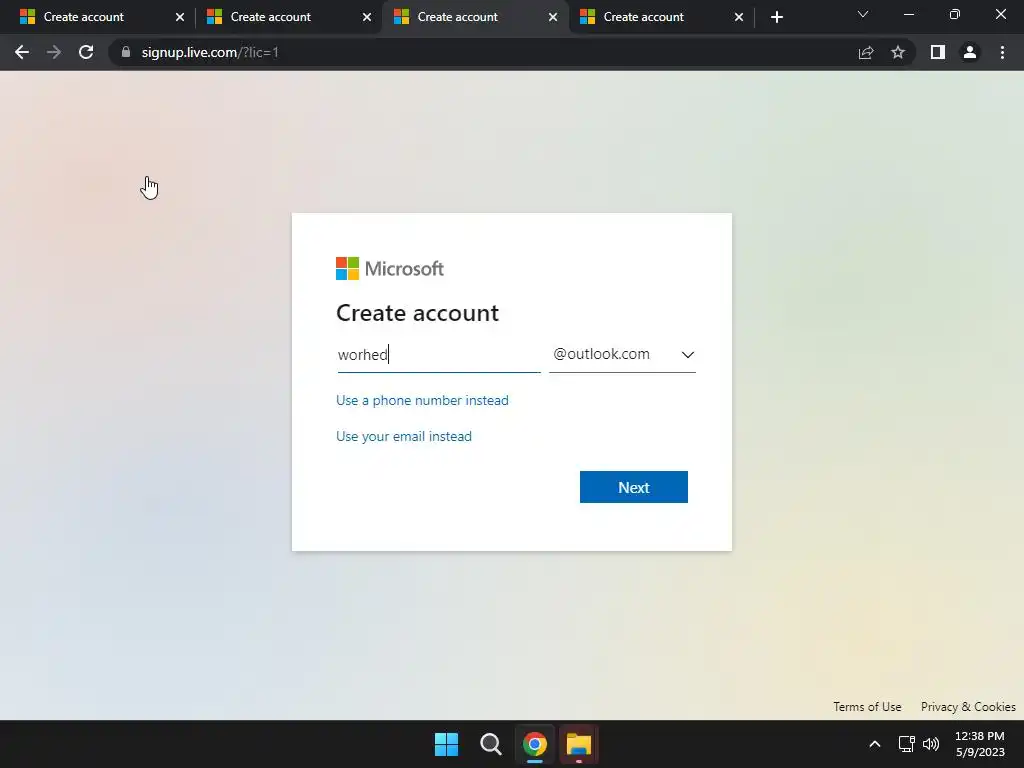This screenshot has width=1024, height=768.
Task: Open a new browser tab
Action: tap(776, 17)
